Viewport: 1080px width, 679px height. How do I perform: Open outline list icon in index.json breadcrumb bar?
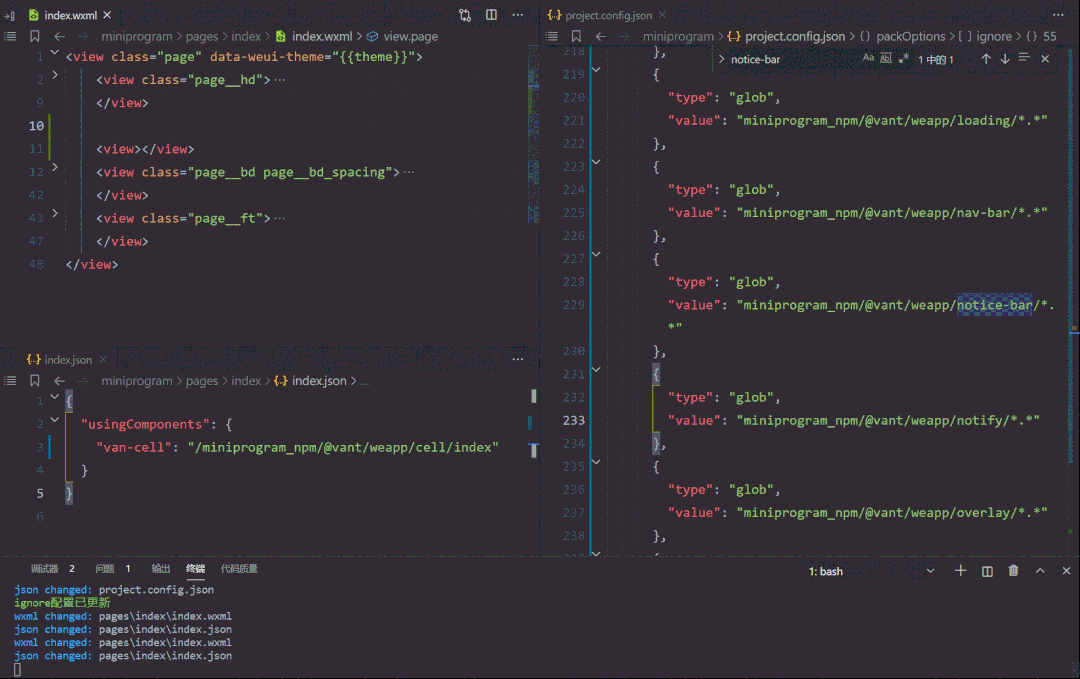[x=10, y=380]
